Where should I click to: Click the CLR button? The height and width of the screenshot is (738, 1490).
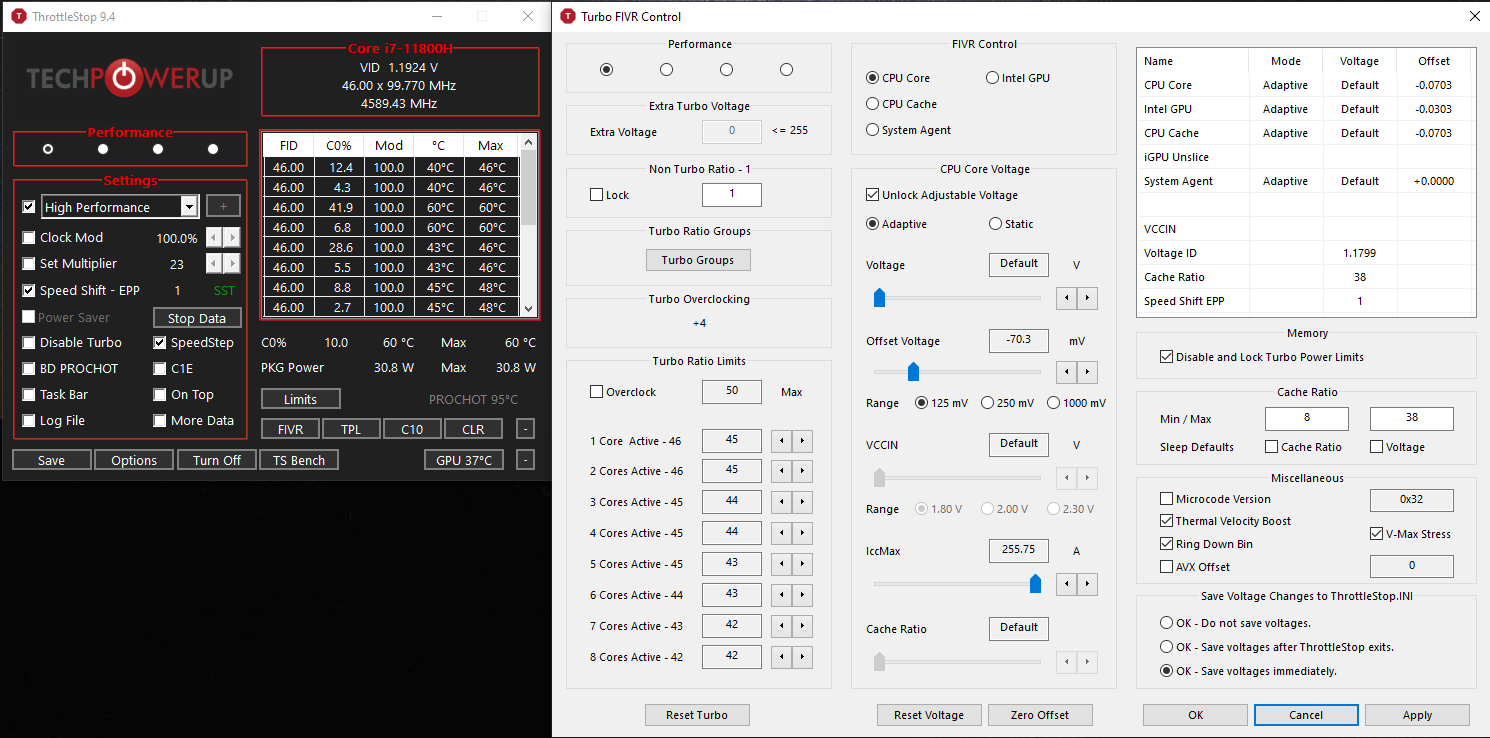pyautogui.click(x=473, y=429)
